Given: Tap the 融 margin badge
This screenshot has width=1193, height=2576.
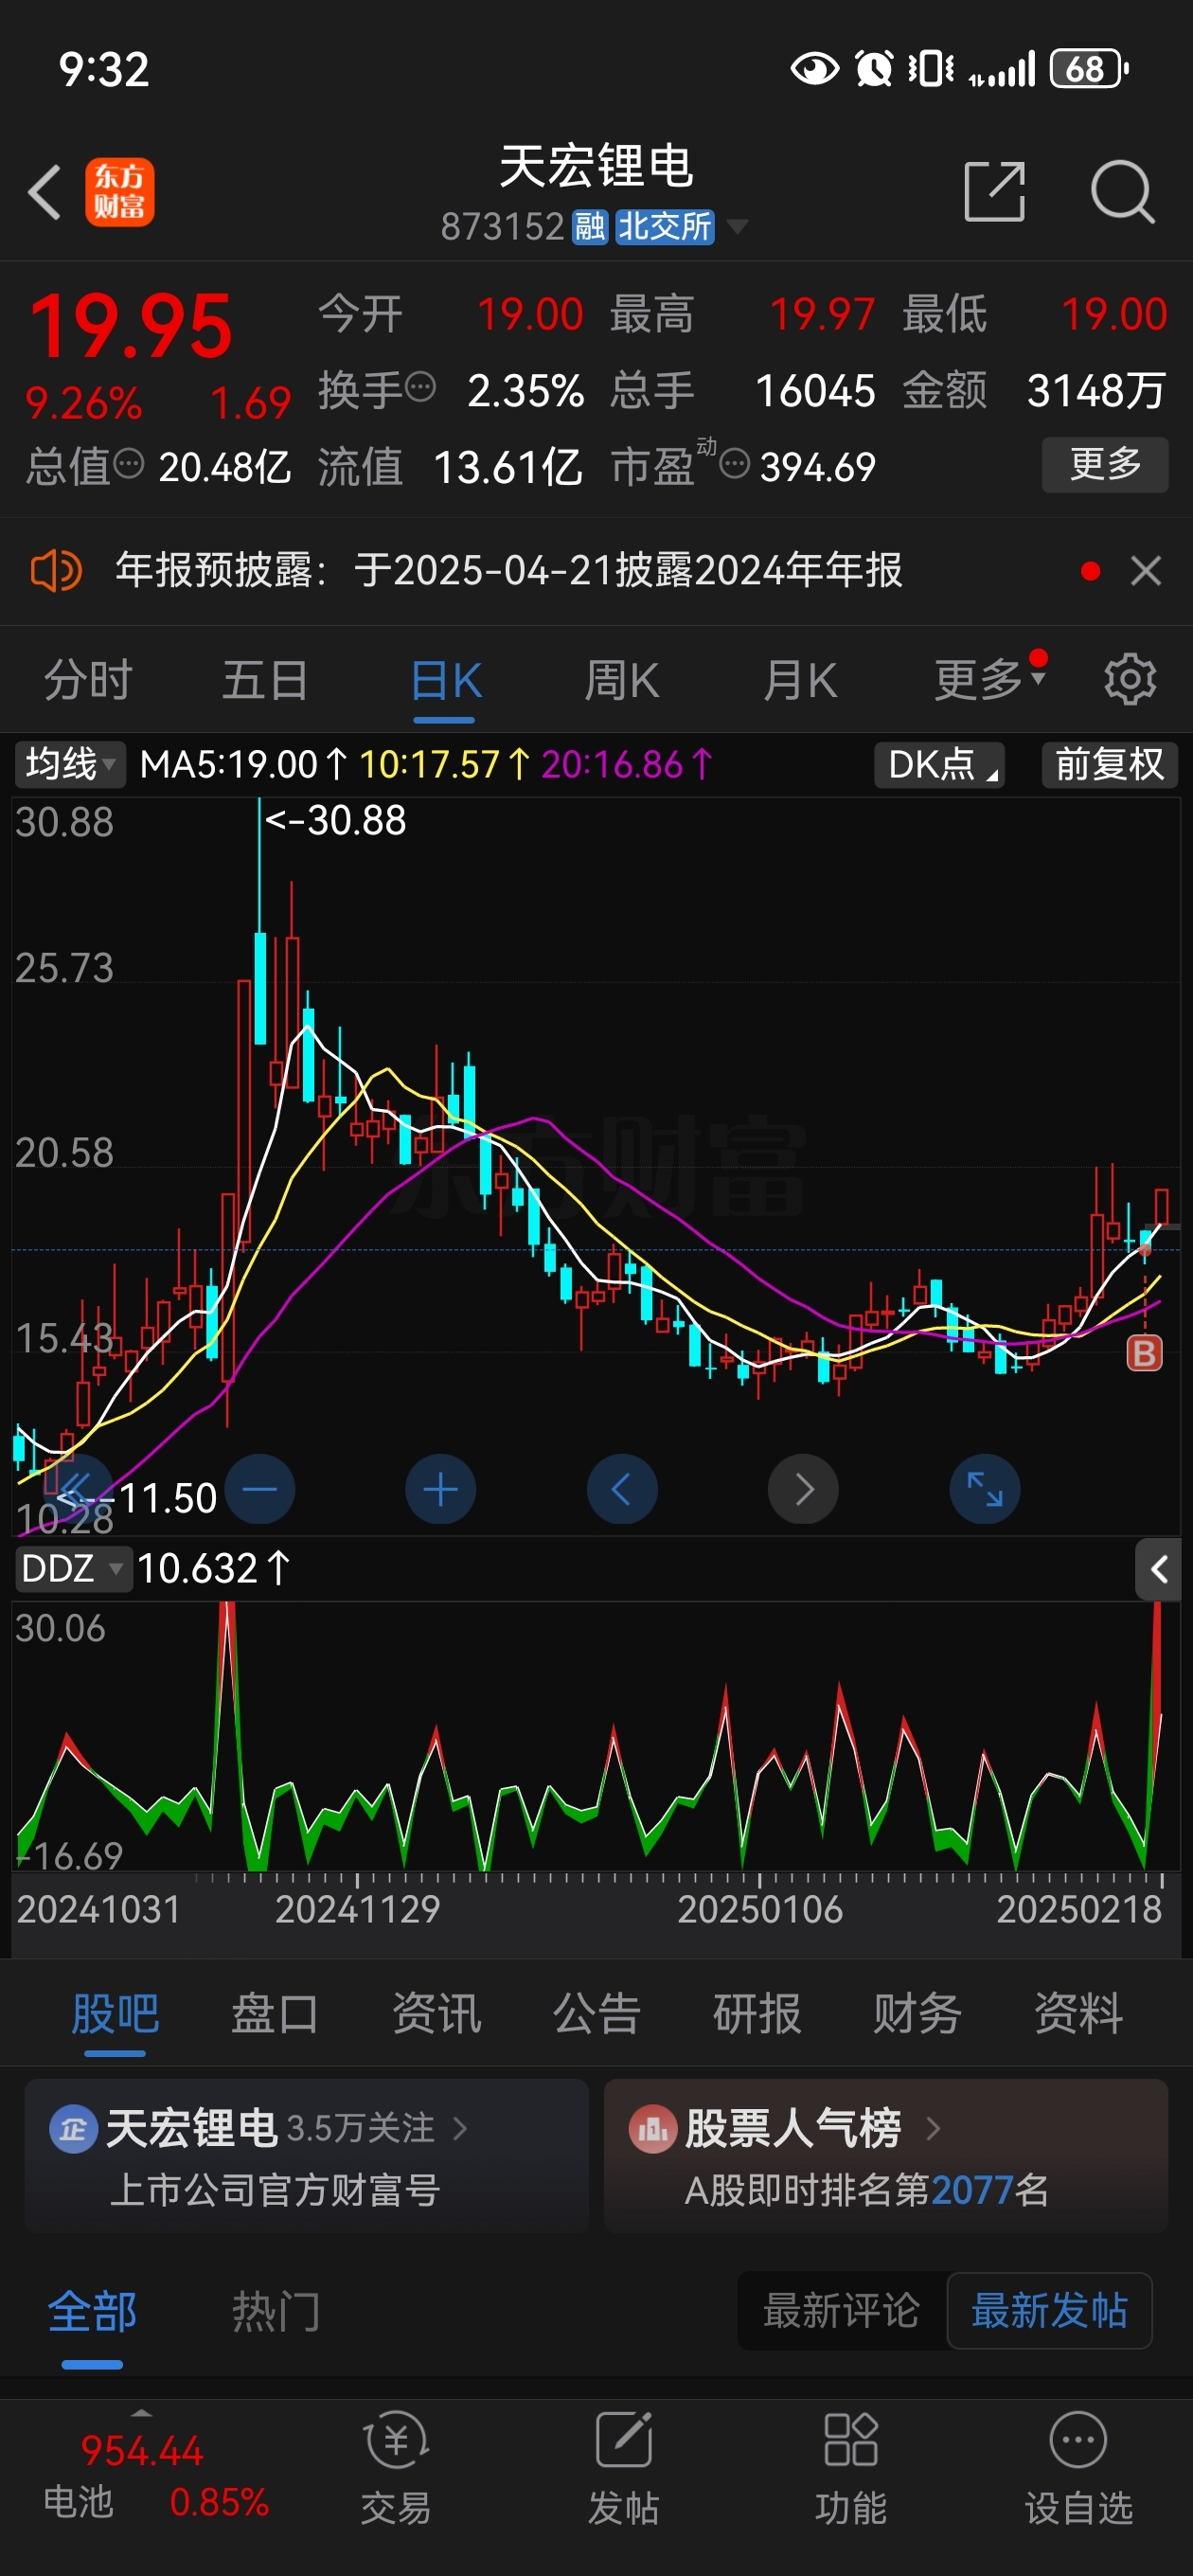Looking at the screenshot, I should click(x=589, y=227).
